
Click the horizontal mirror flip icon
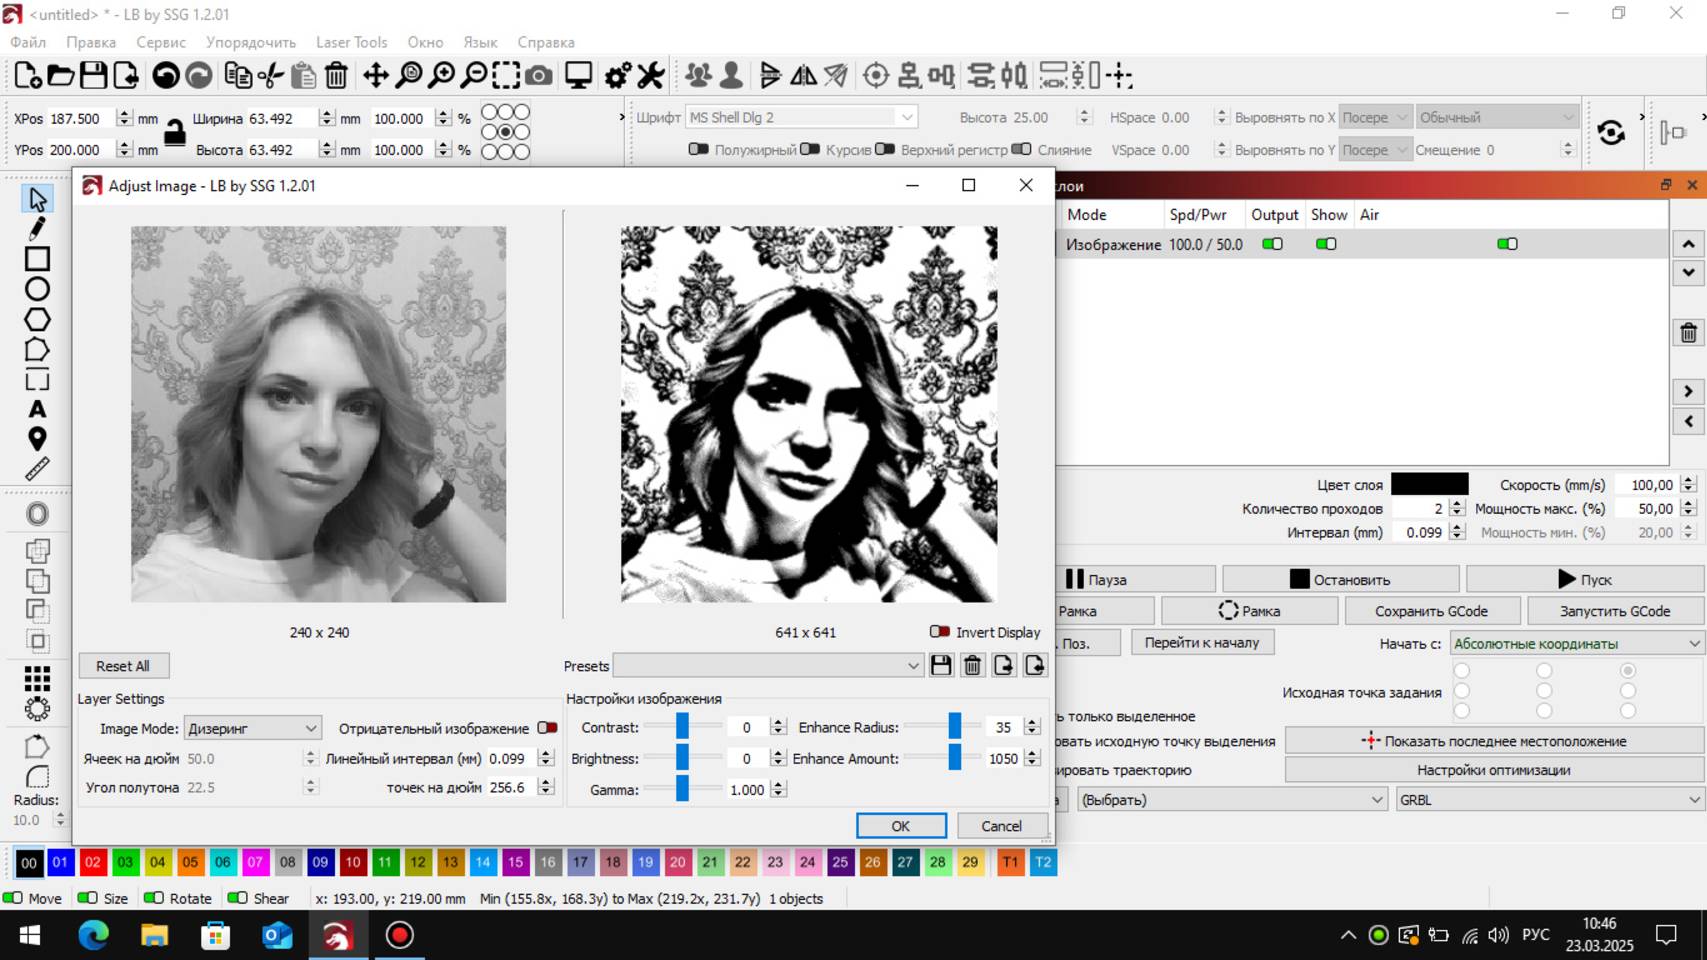(x=801, y=75)
